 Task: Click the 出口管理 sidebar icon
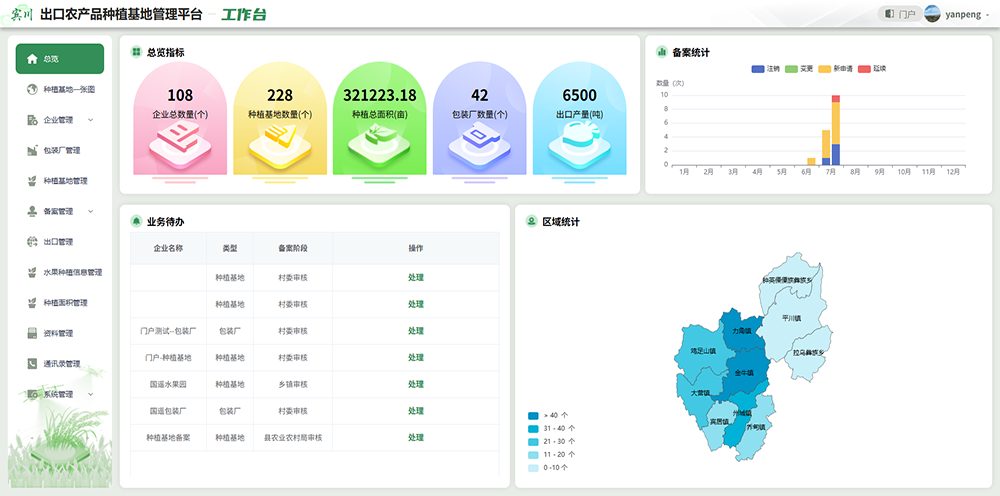[32, 242]
